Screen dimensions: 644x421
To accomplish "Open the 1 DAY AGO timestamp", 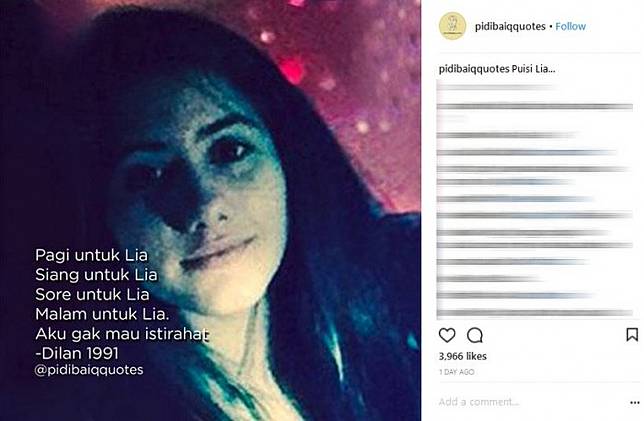I will point(456,372).
